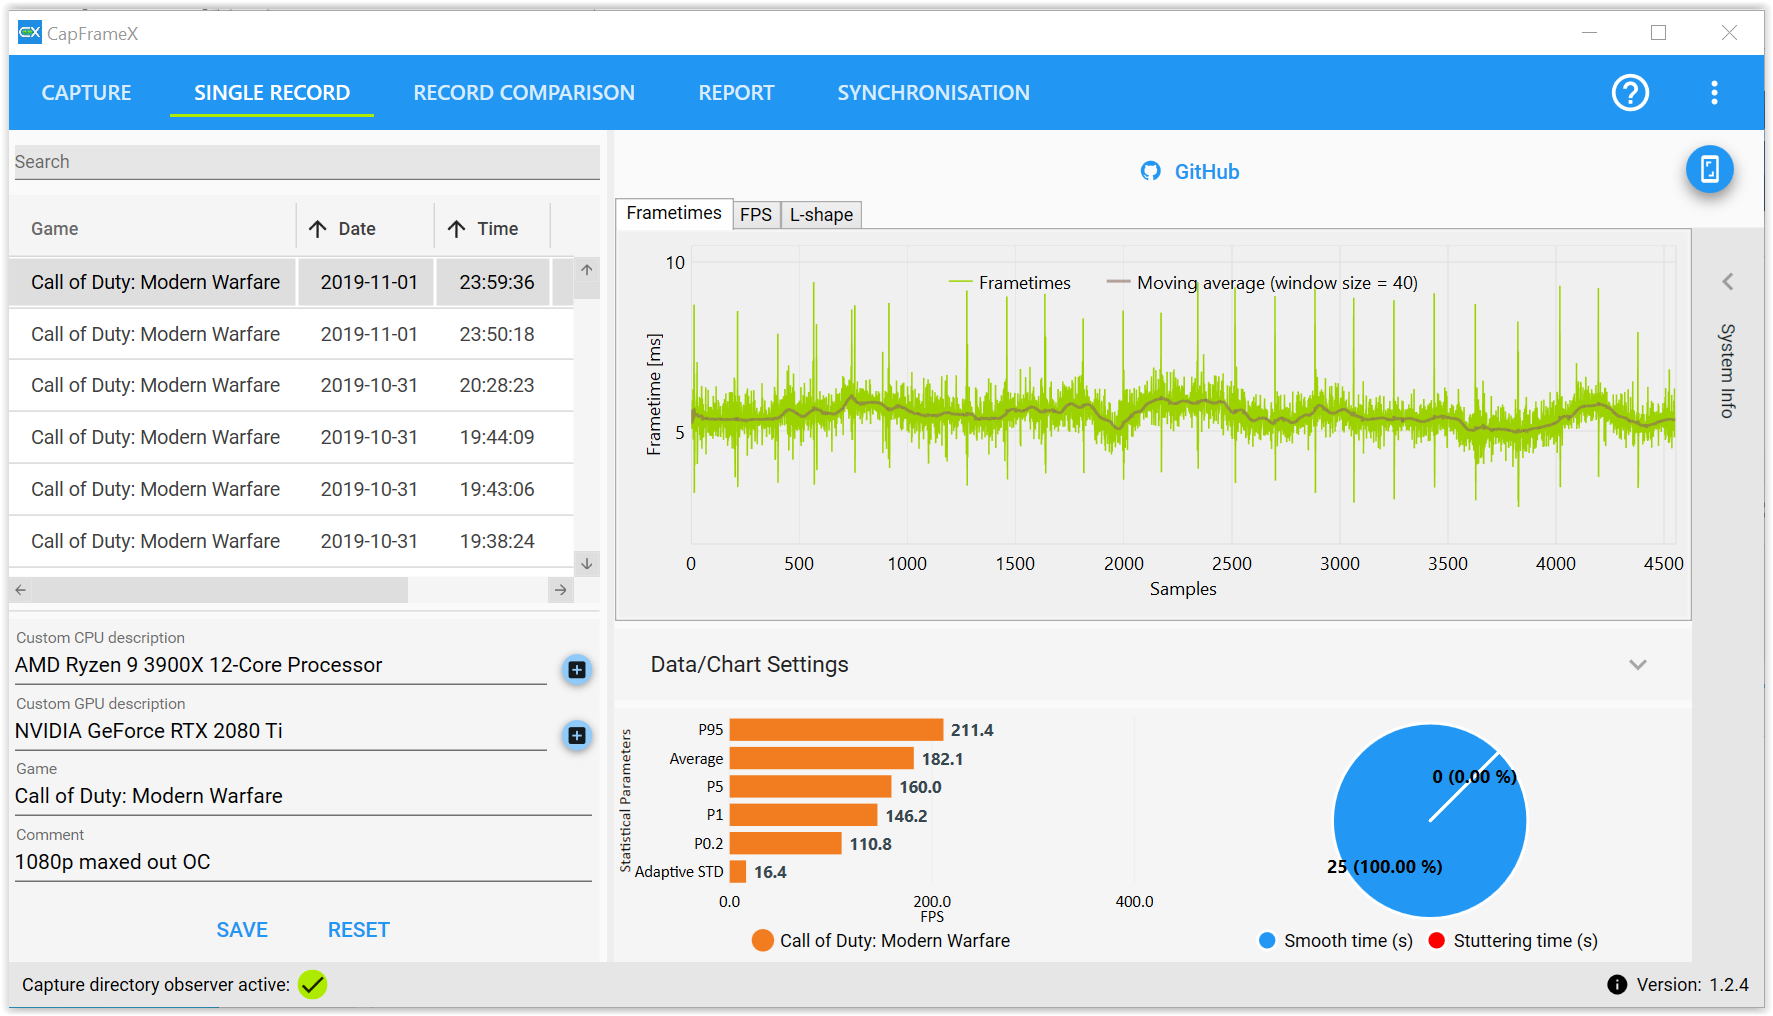The image size is (1773, 1016).
Task: Select the record at 19:38:24
Action: click(x=291, y=541)
